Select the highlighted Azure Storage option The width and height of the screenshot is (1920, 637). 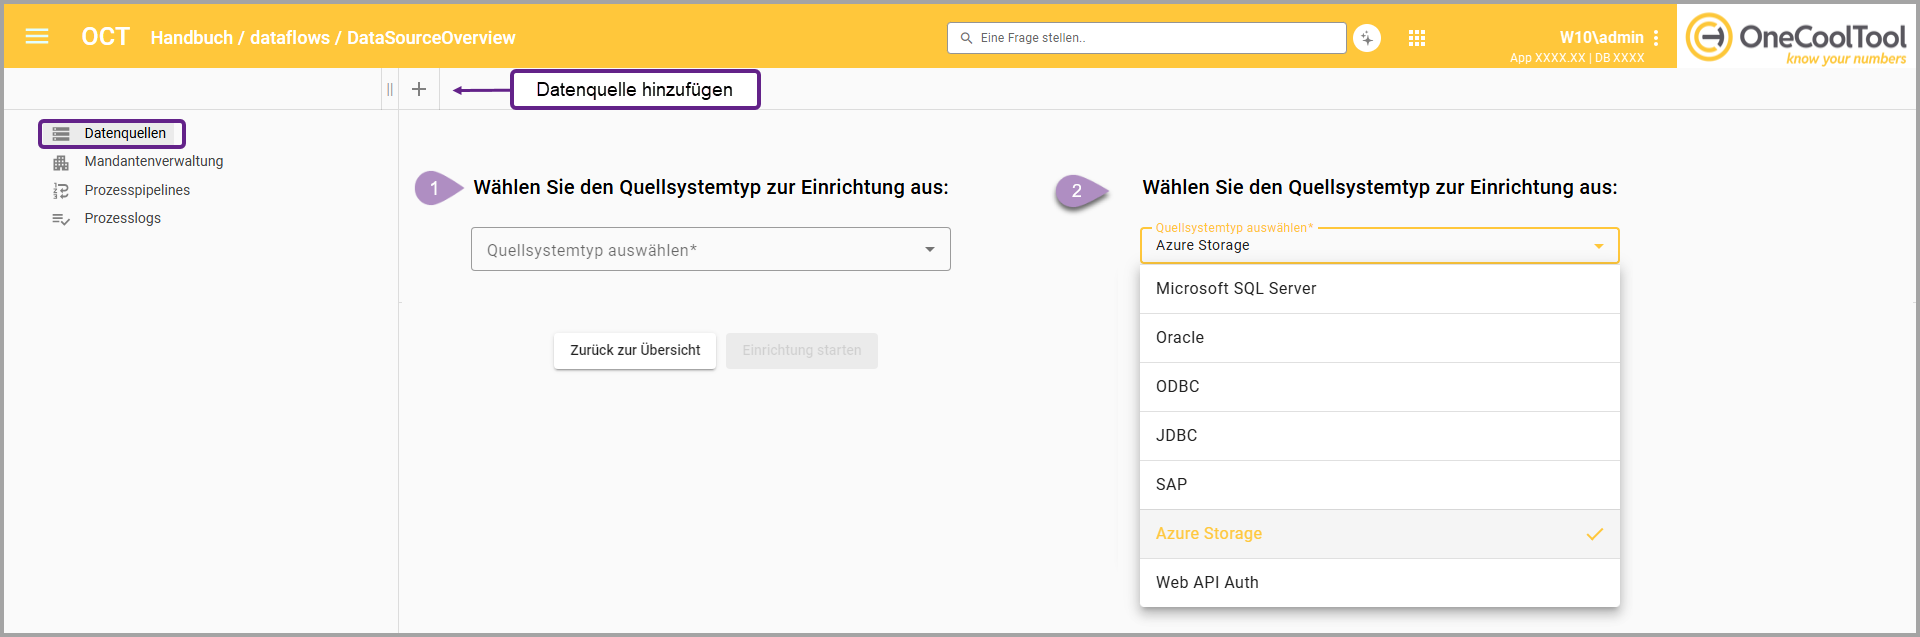point(1379,534)
